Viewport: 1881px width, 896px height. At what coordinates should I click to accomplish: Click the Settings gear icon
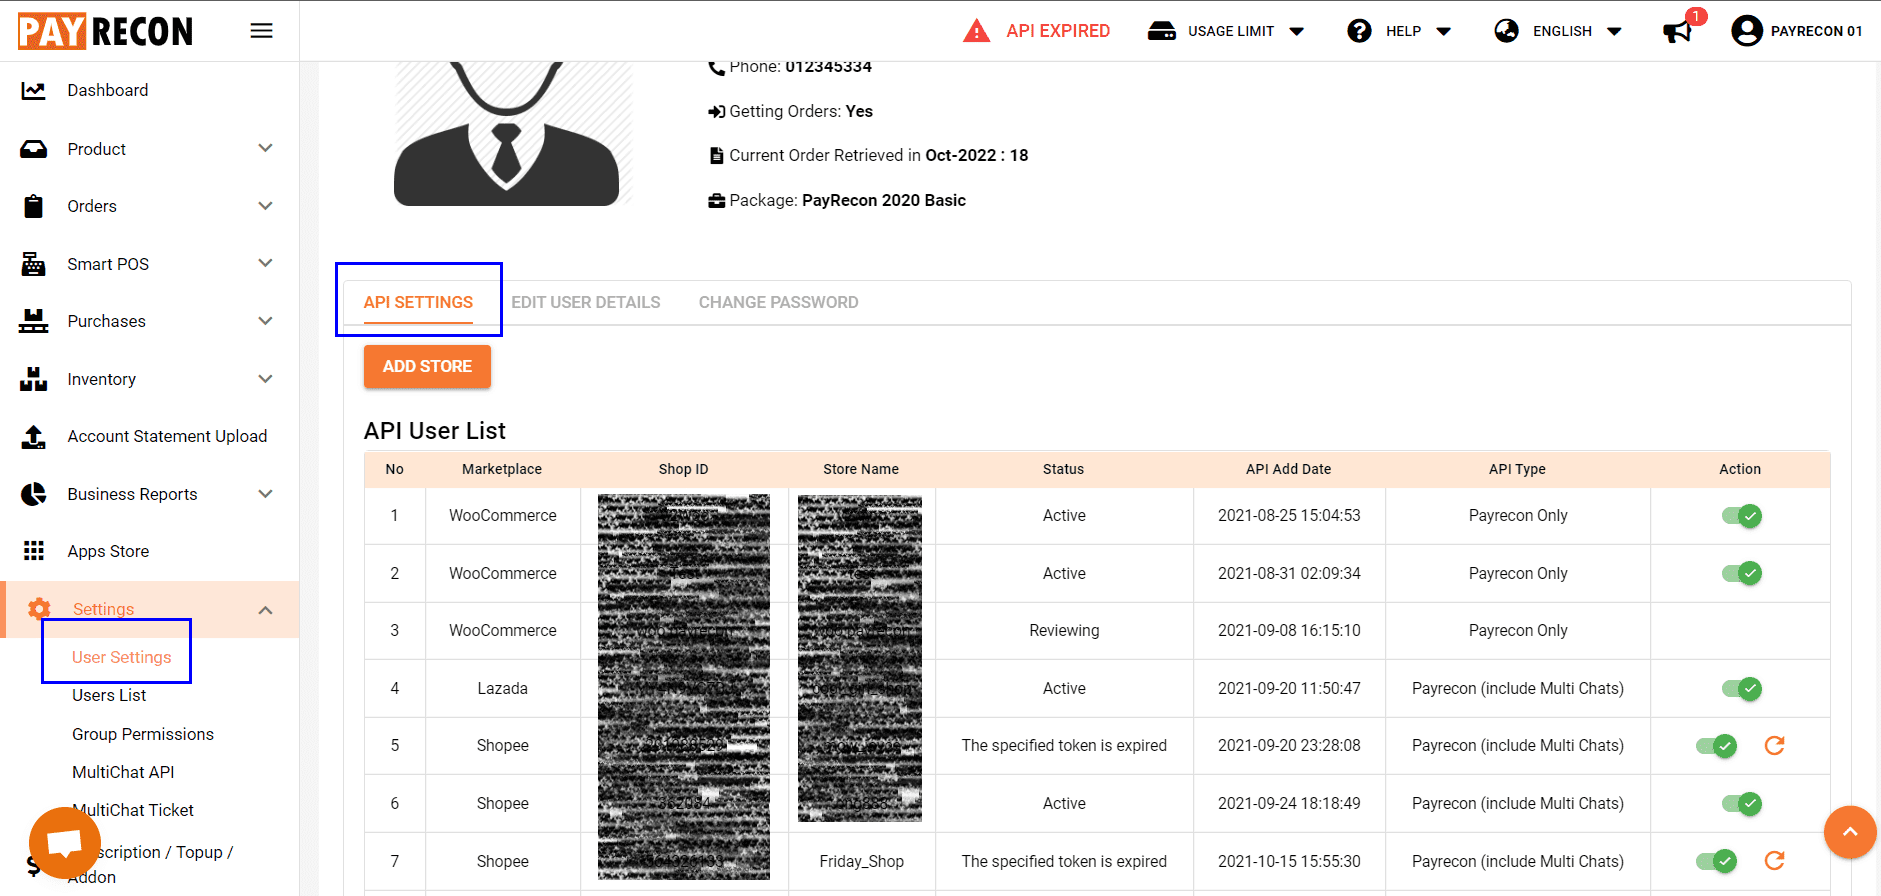[39, 609]
